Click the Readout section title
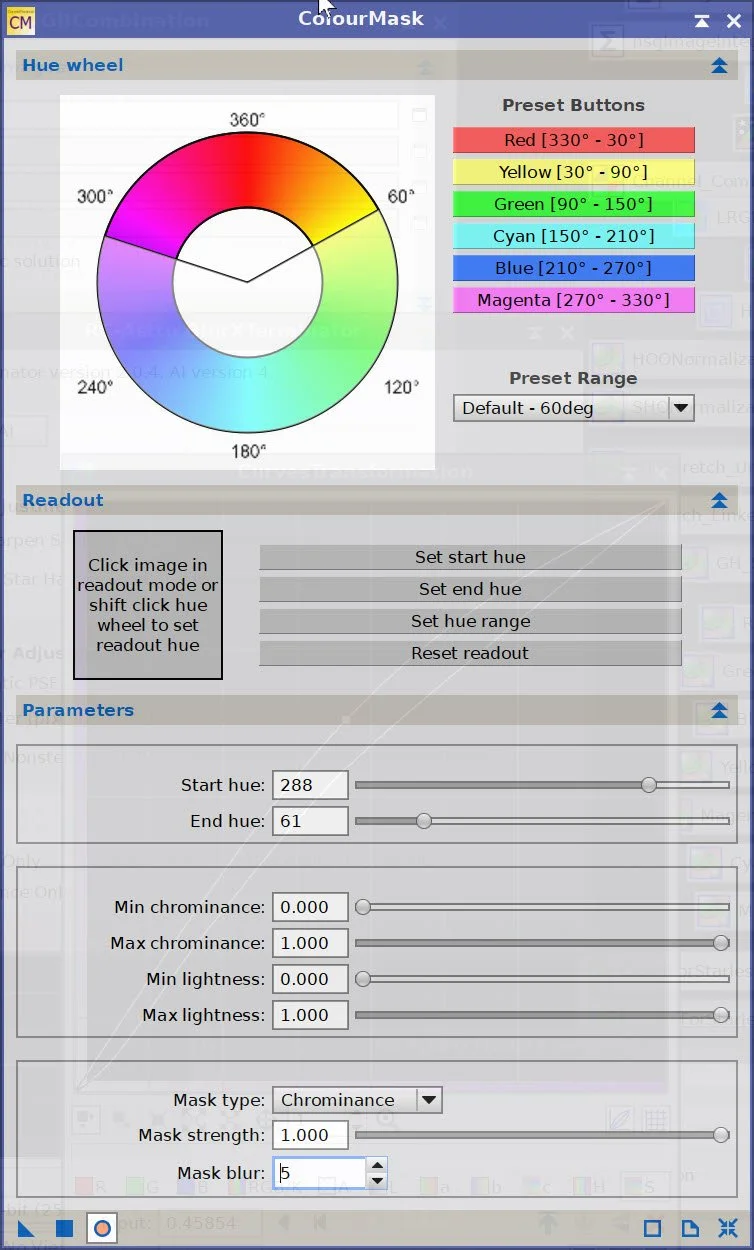 (x=63, y=501)
